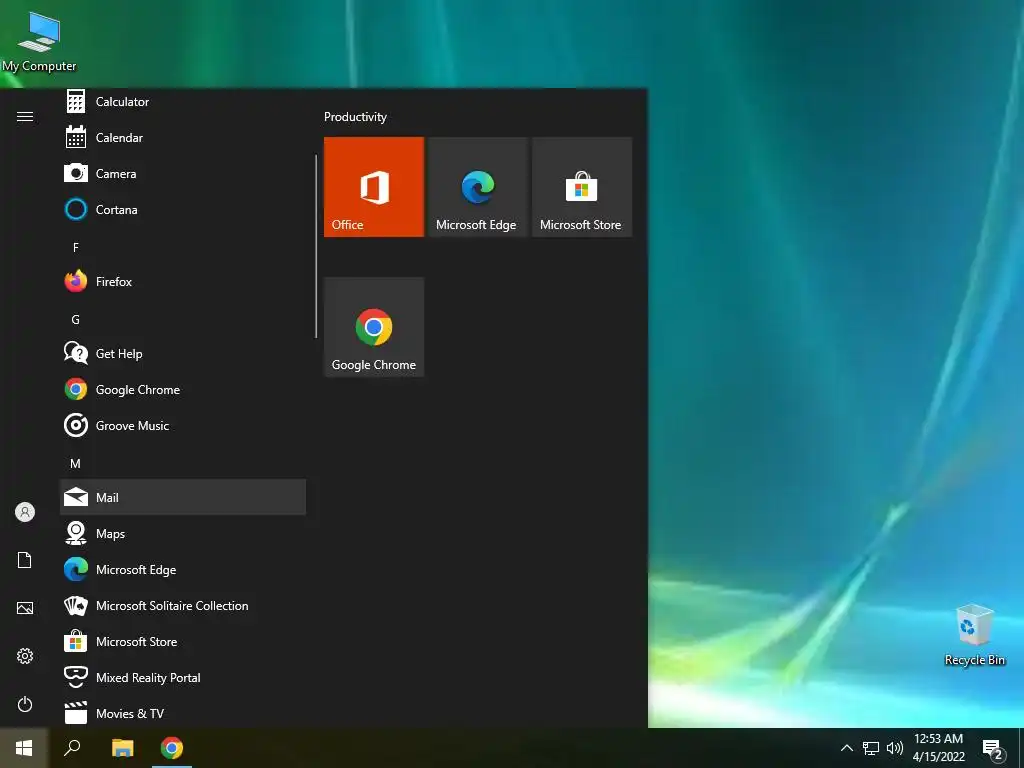The height and width of the screenshot is (768, 1024).
Task: Click the Microsoft Store tile
Action: tap(582, 187)
